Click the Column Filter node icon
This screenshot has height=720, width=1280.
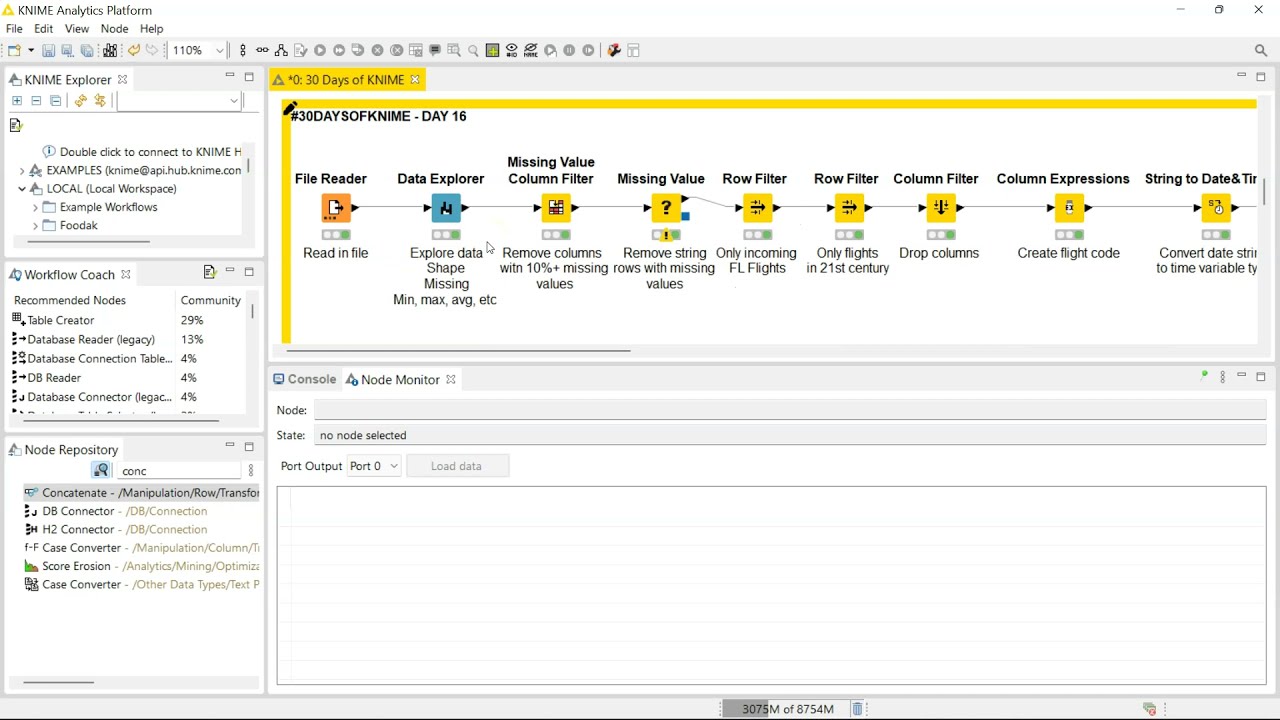941,208
